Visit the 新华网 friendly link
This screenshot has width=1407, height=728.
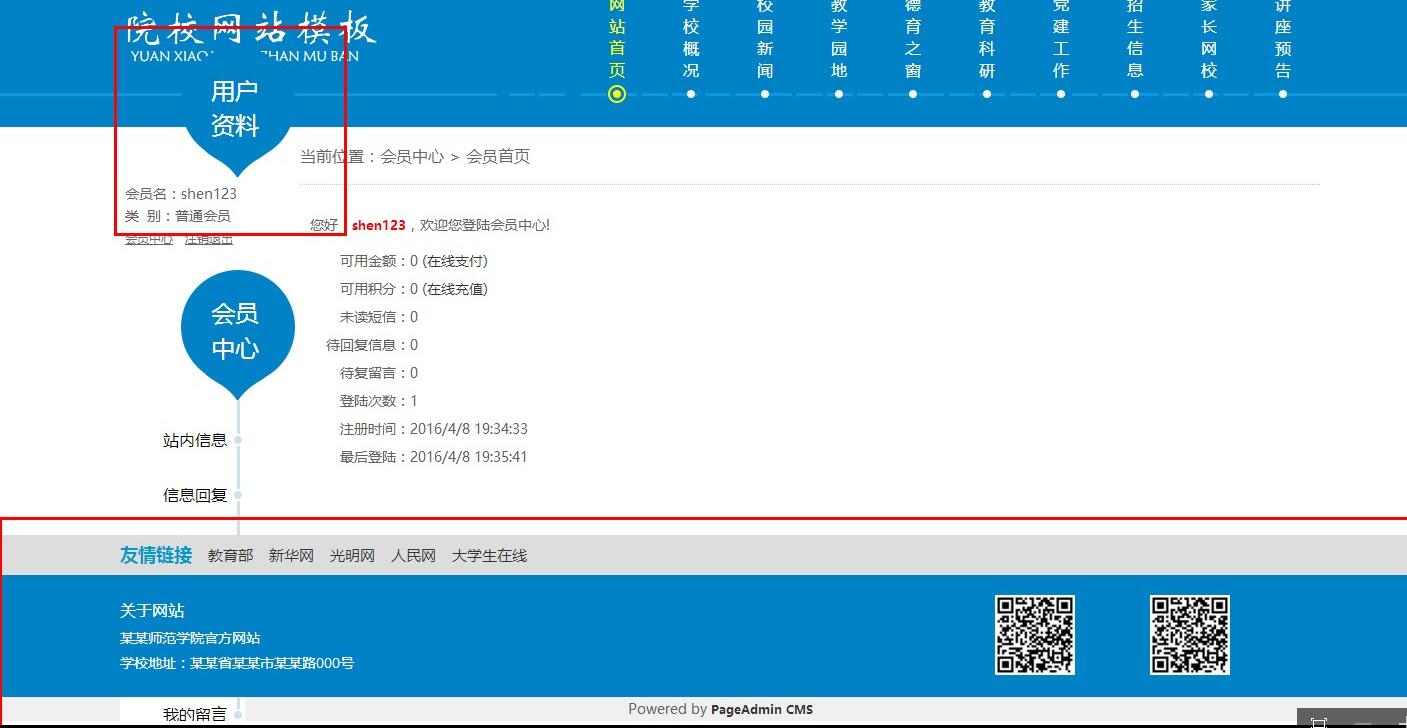(x=291, y=556)
